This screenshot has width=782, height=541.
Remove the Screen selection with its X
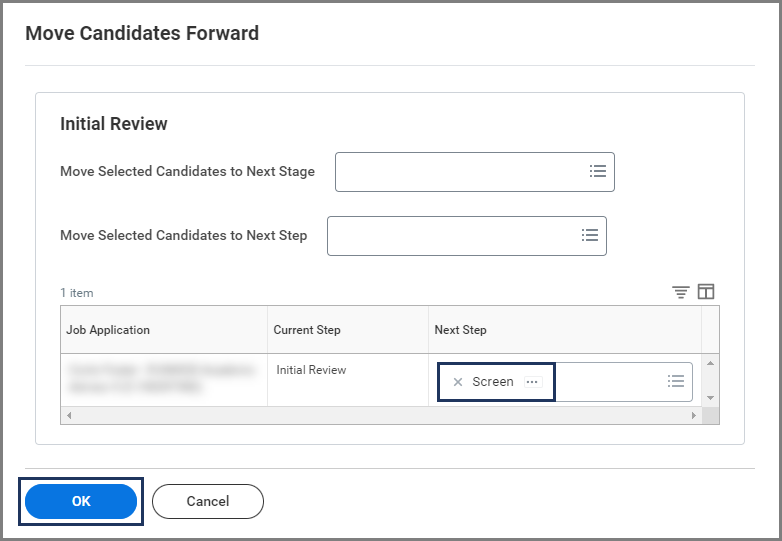tap(458, 382)
